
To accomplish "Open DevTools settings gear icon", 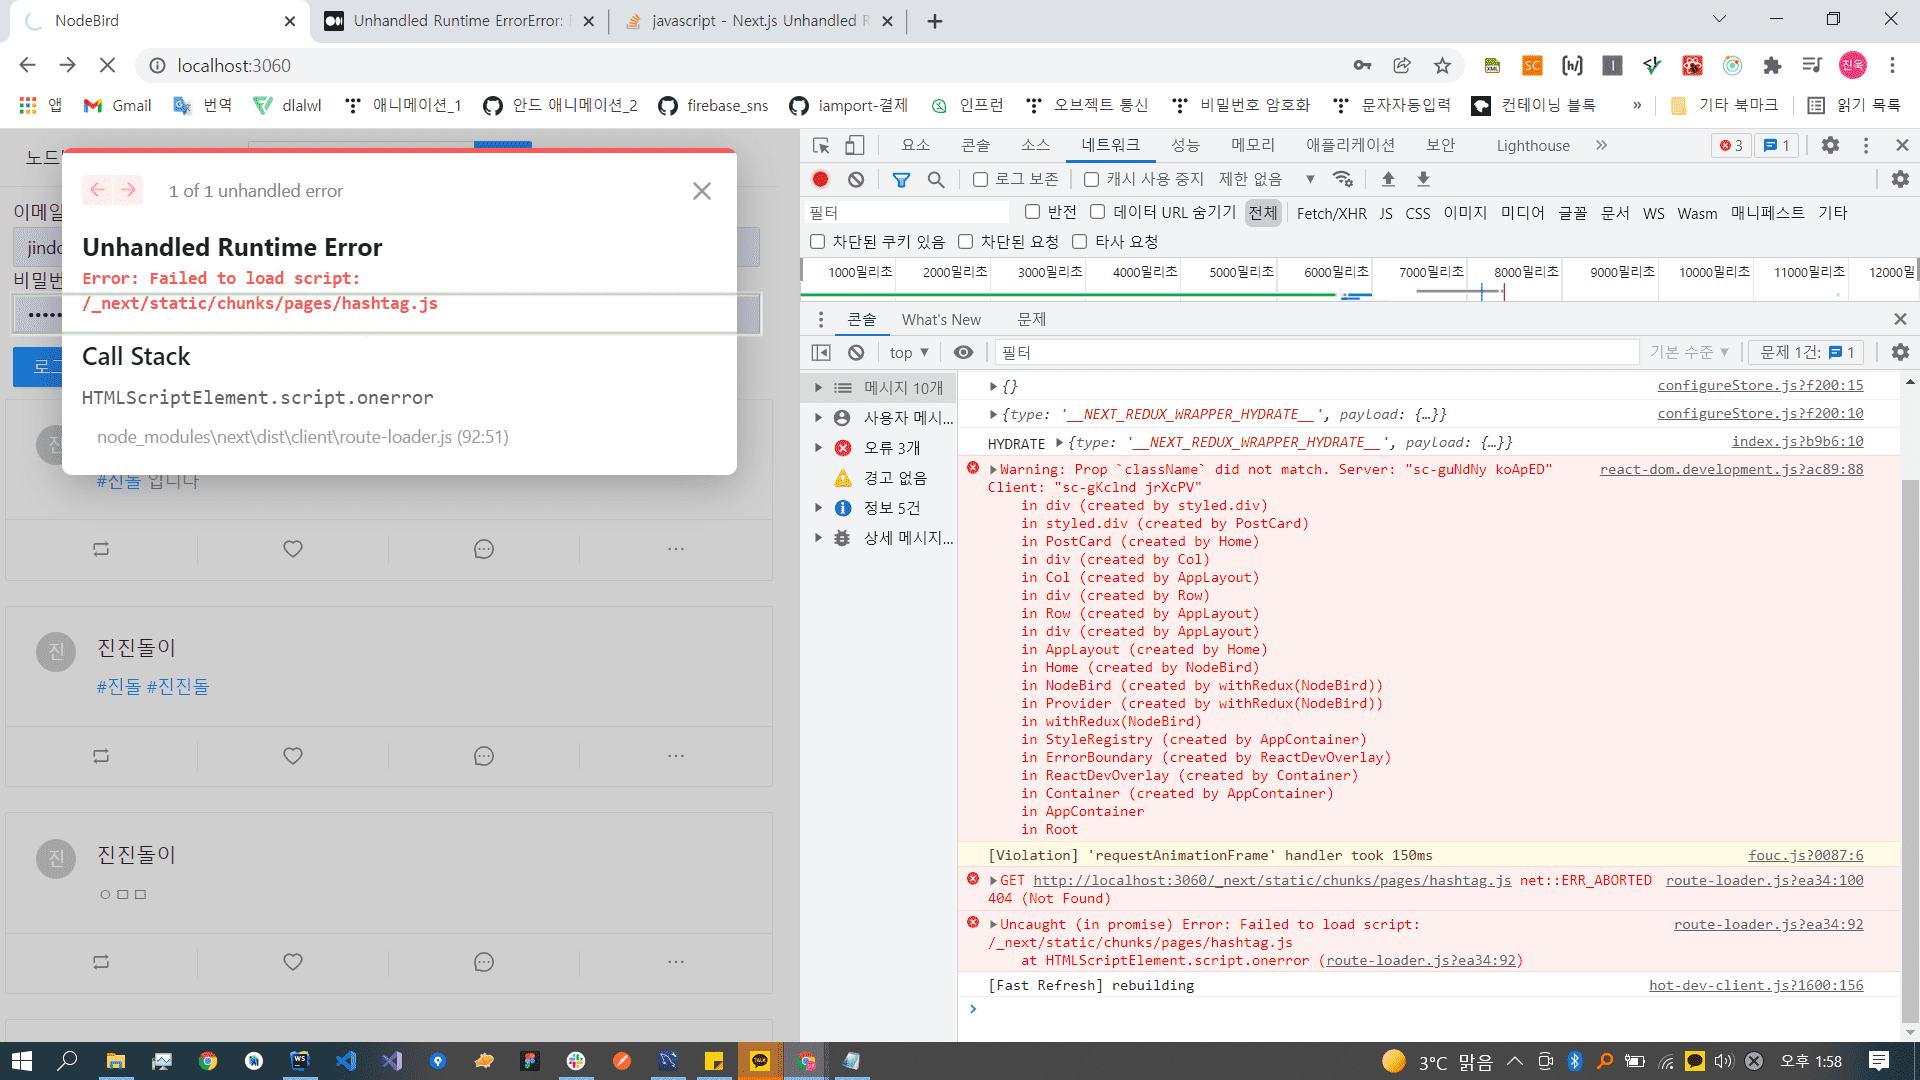I will point(1830,146).
